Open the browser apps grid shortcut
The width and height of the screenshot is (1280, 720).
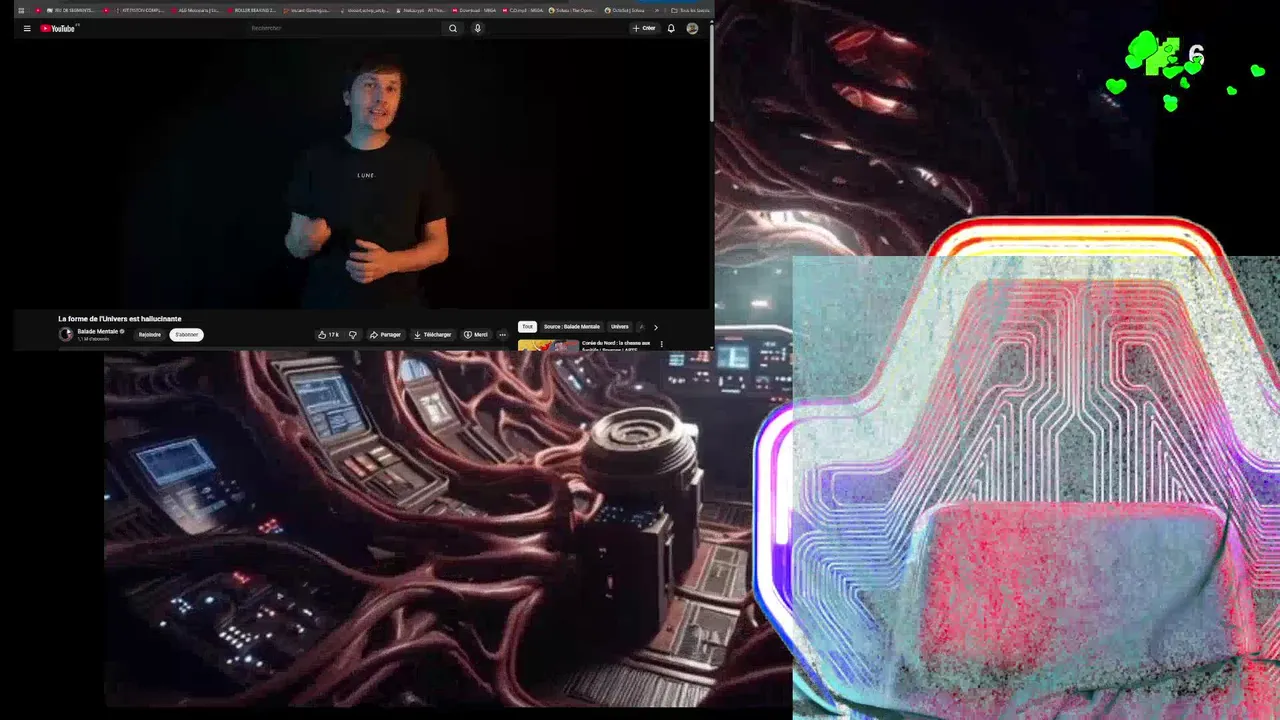coord(21,10)
